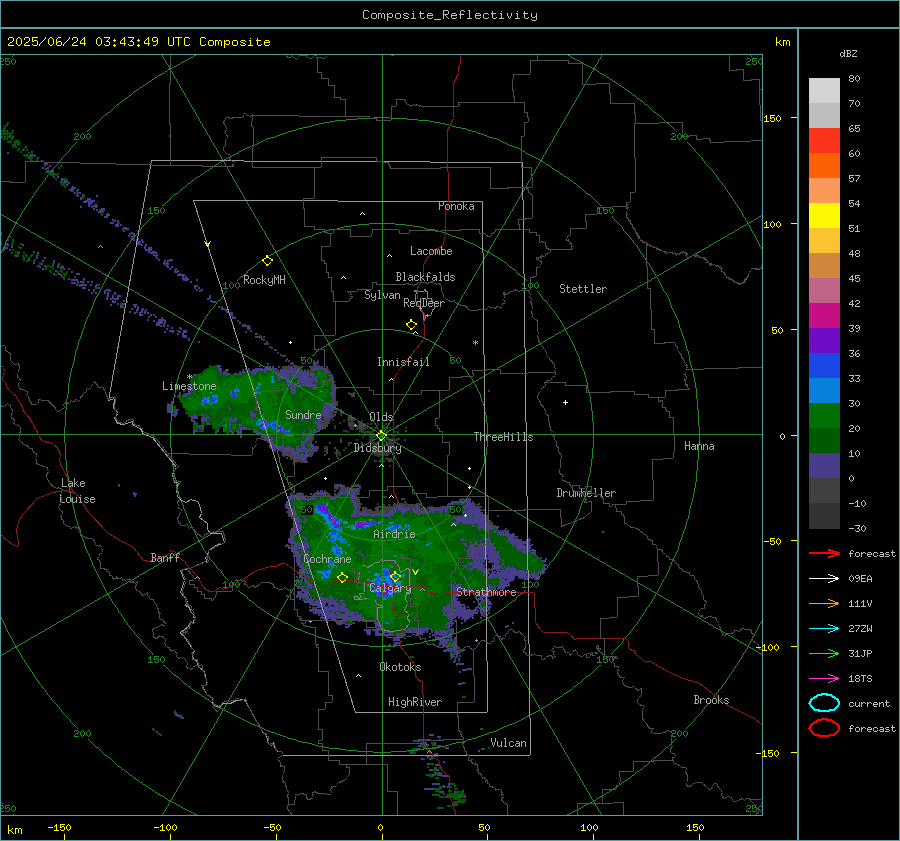The height and width of the screenshot is (841, 900).
Task: Click the yellow diamond marker south of RedDeer
Action: click(412, 325)
